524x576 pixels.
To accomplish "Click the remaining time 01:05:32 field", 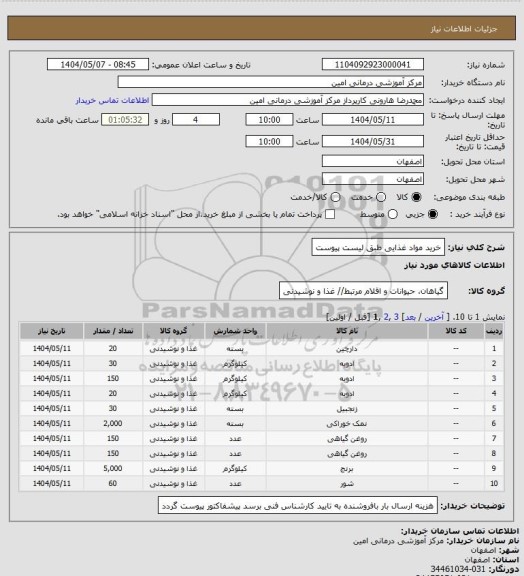I will [125, 120].
